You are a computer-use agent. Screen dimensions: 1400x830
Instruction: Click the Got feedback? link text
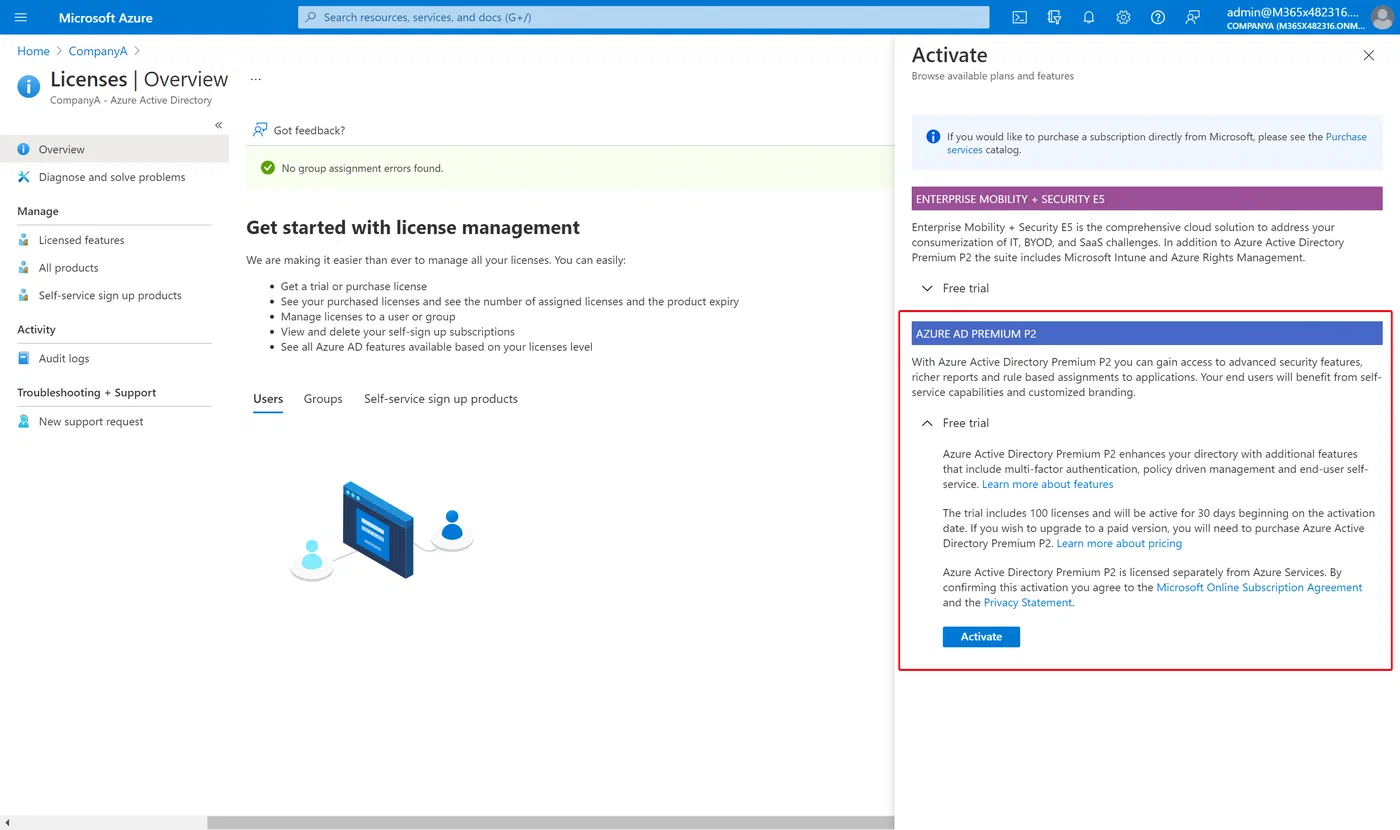coord(309,130)
